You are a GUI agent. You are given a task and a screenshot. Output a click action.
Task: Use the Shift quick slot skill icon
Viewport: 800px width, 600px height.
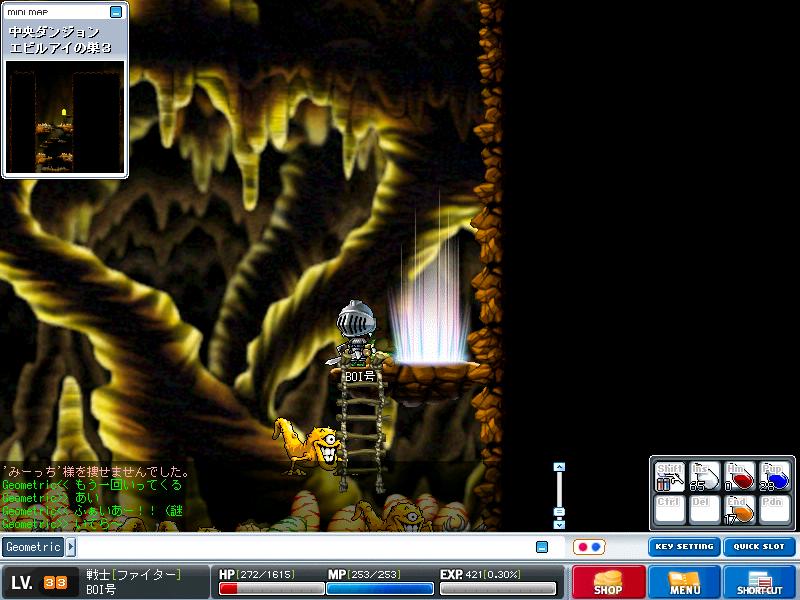click(x=670, y=477)
